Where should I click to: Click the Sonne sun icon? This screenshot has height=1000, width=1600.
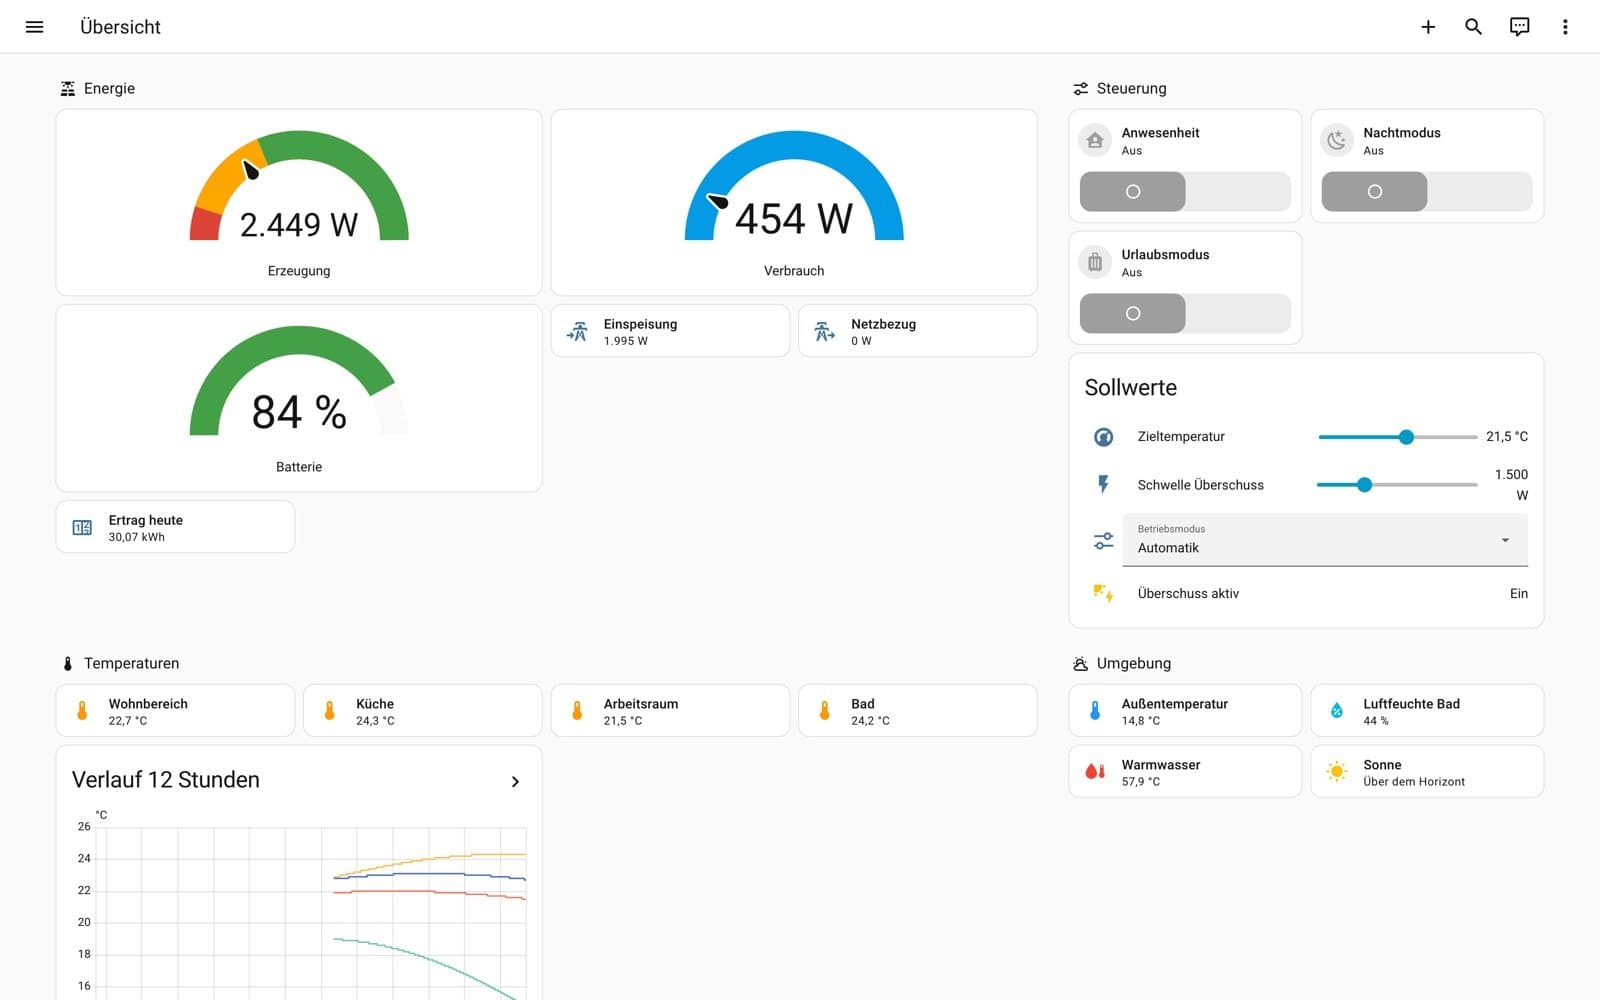(x=1337, y=771)
